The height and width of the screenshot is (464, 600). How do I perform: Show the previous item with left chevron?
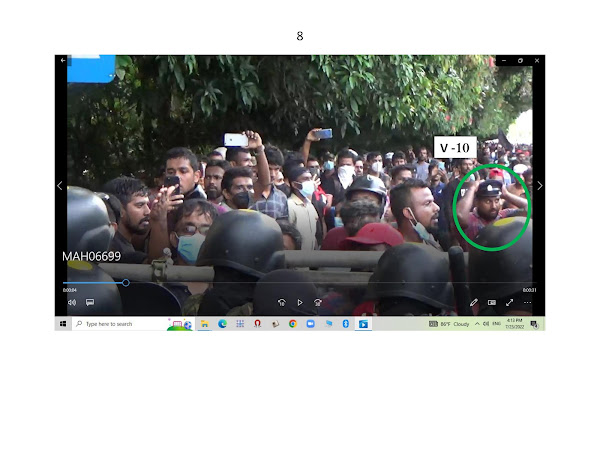60,186
